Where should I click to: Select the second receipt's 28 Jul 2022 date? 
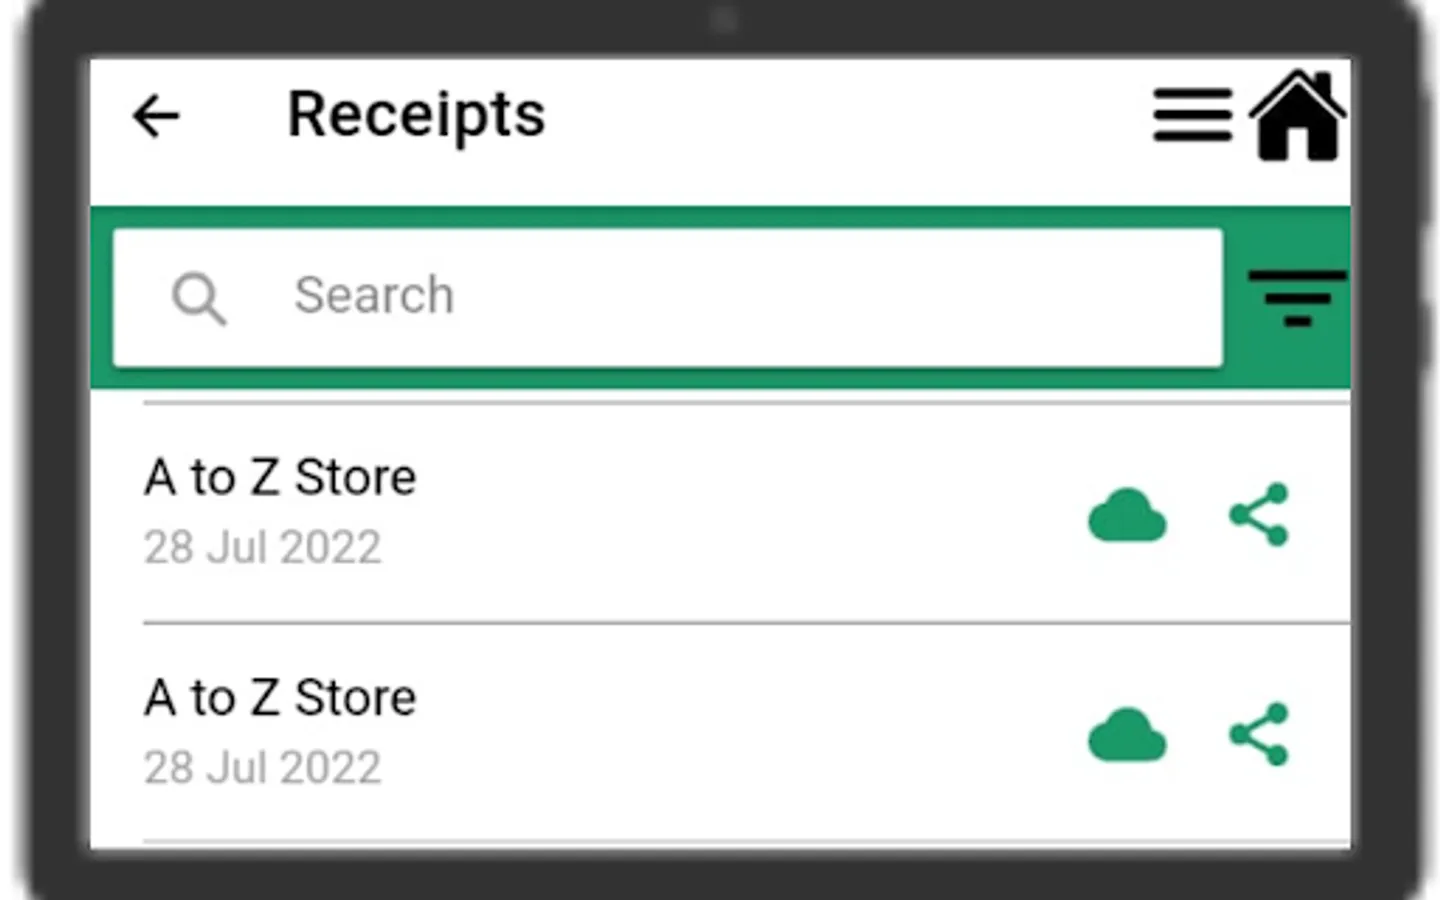click(262, 767)
